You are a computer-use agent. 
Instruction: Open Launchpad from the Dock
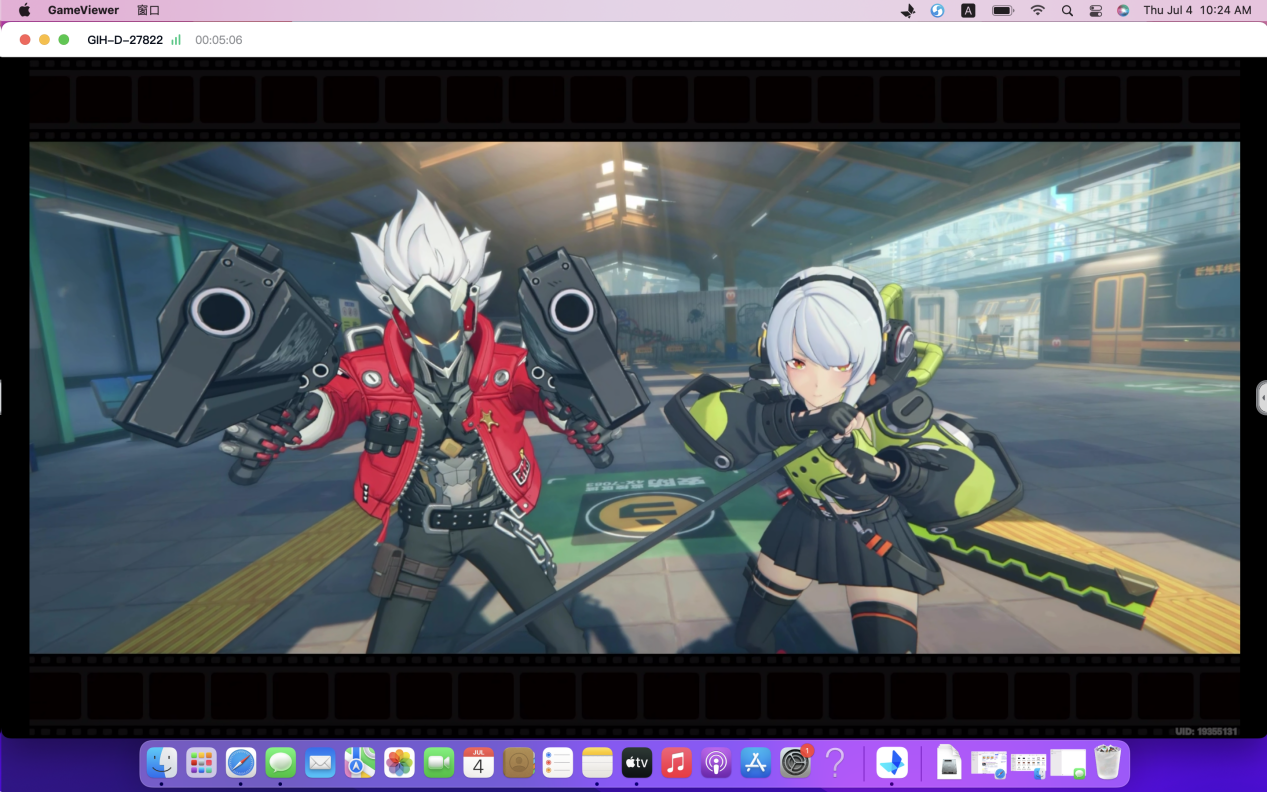(x=201, y=763)
